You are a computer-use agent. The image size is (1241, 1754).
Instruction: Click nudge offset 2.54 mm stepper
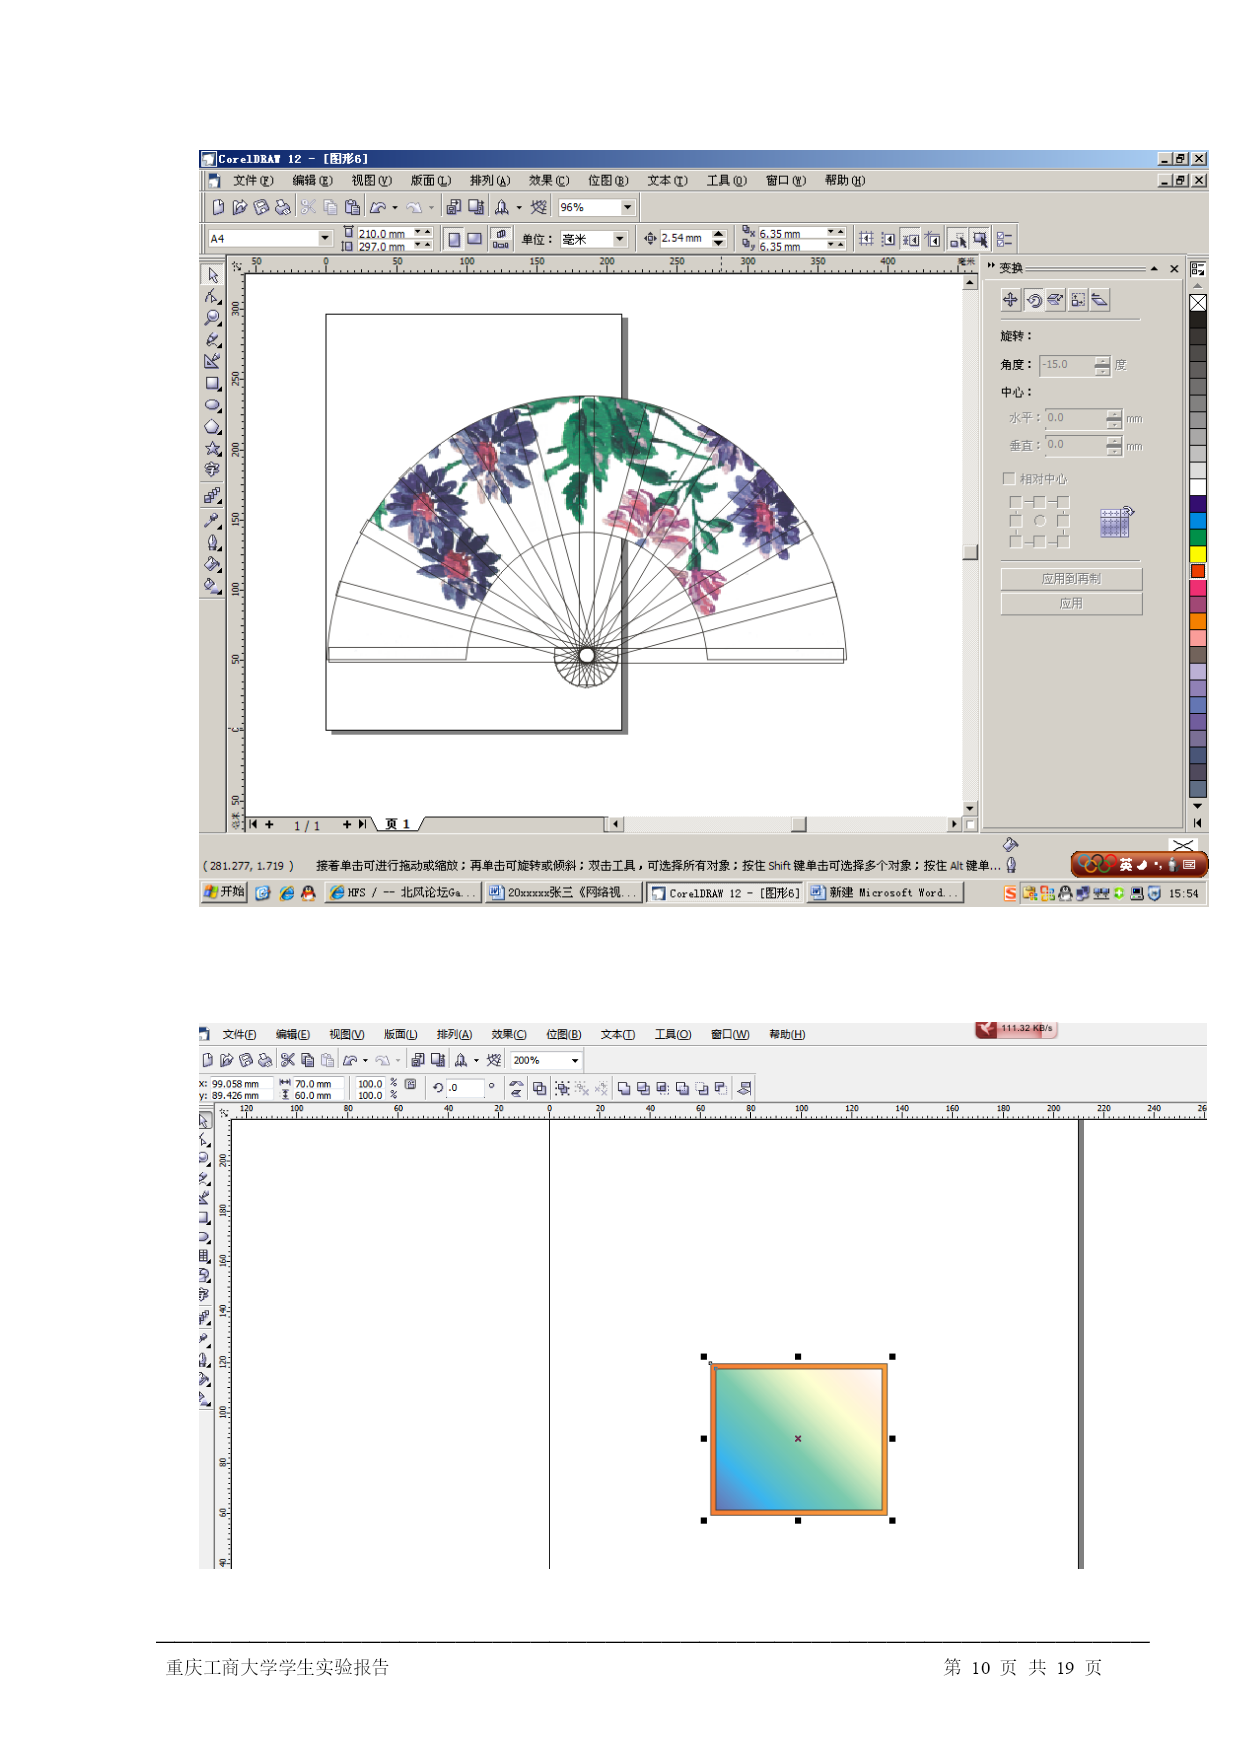click(x=718, y=238)
